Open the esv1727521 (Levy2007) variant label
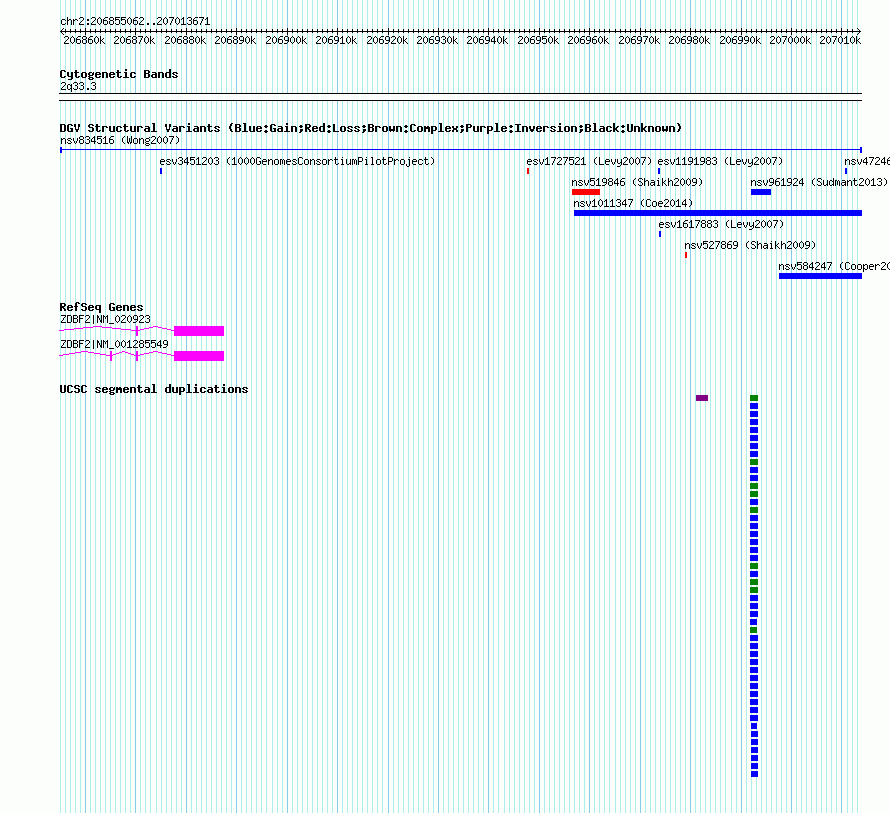Image resolution: width=890 pixels, height=813 pixels. (x=589, y=161)
